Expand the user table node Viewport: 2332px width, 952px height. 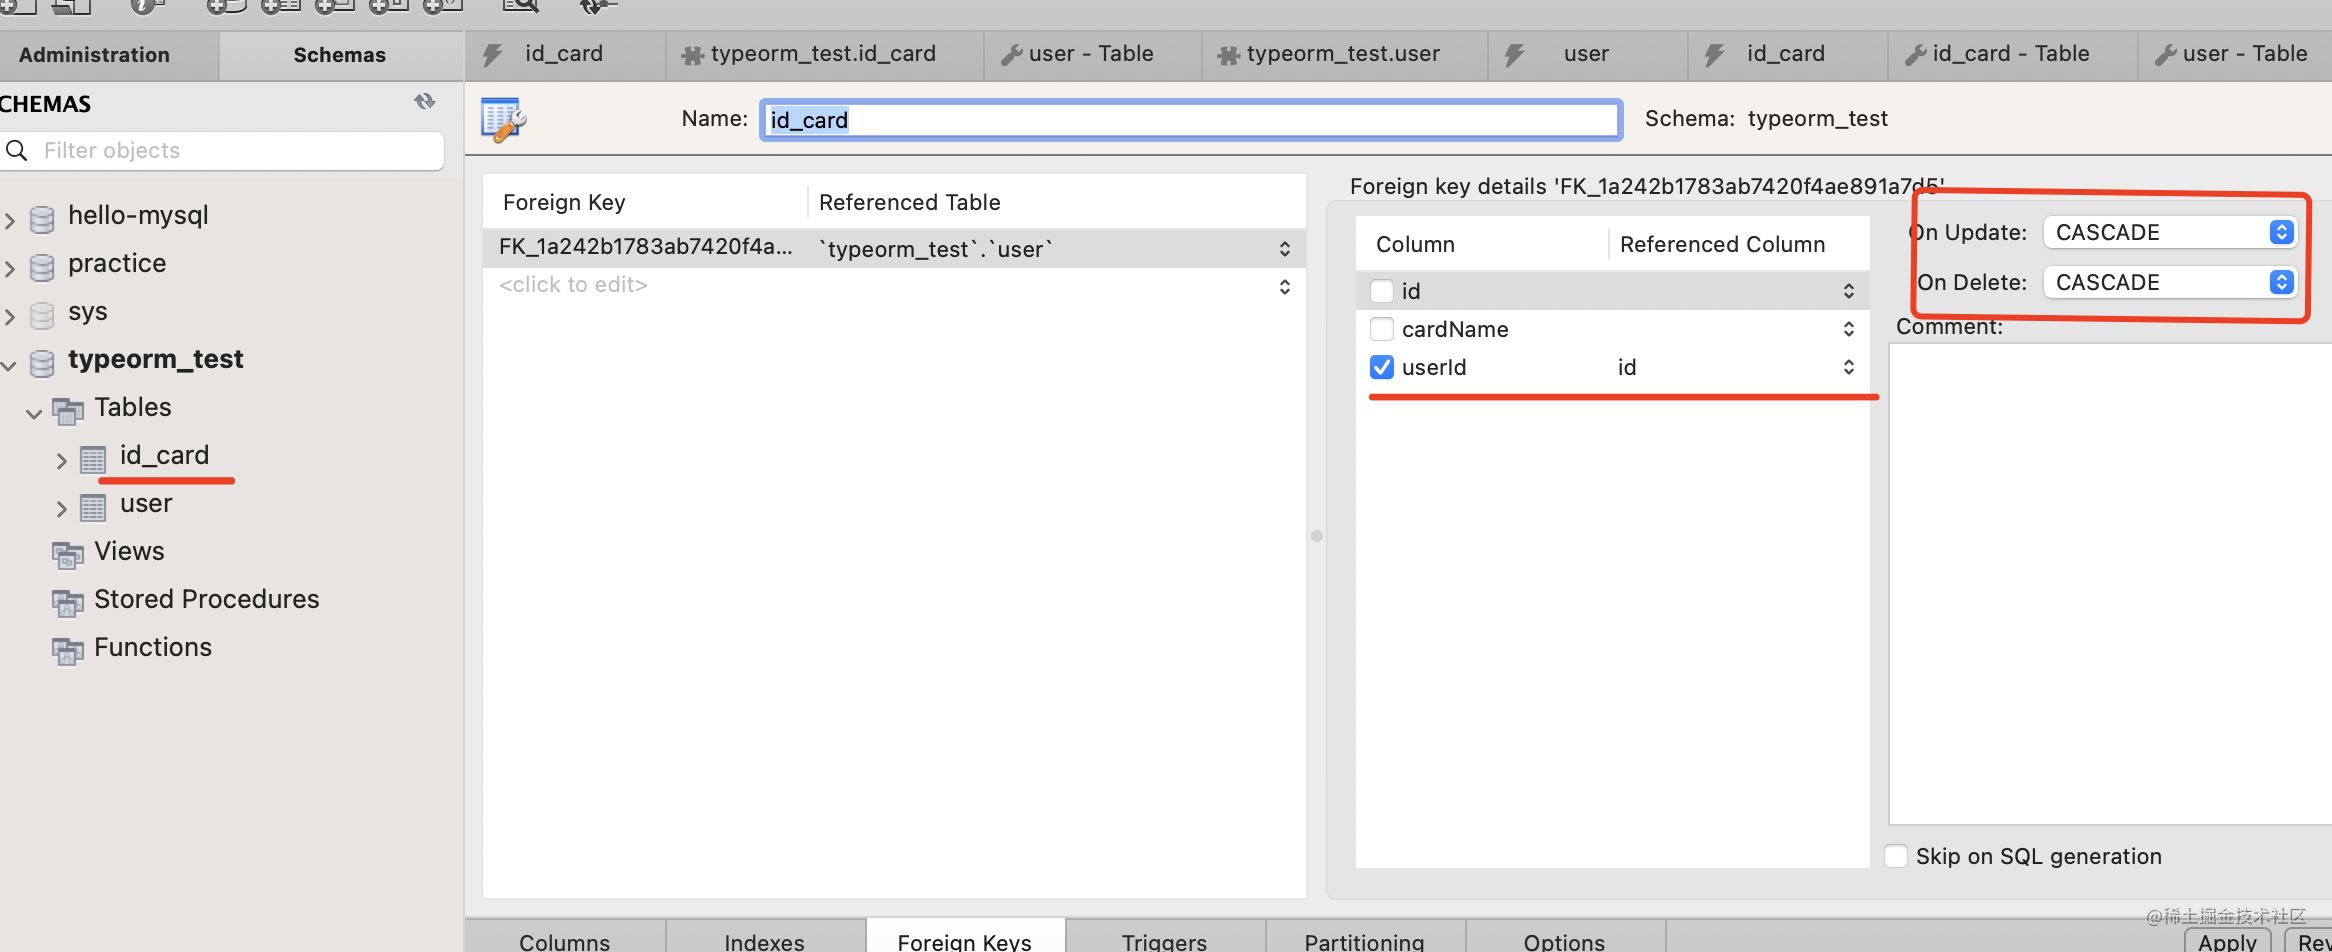[61, 508]
